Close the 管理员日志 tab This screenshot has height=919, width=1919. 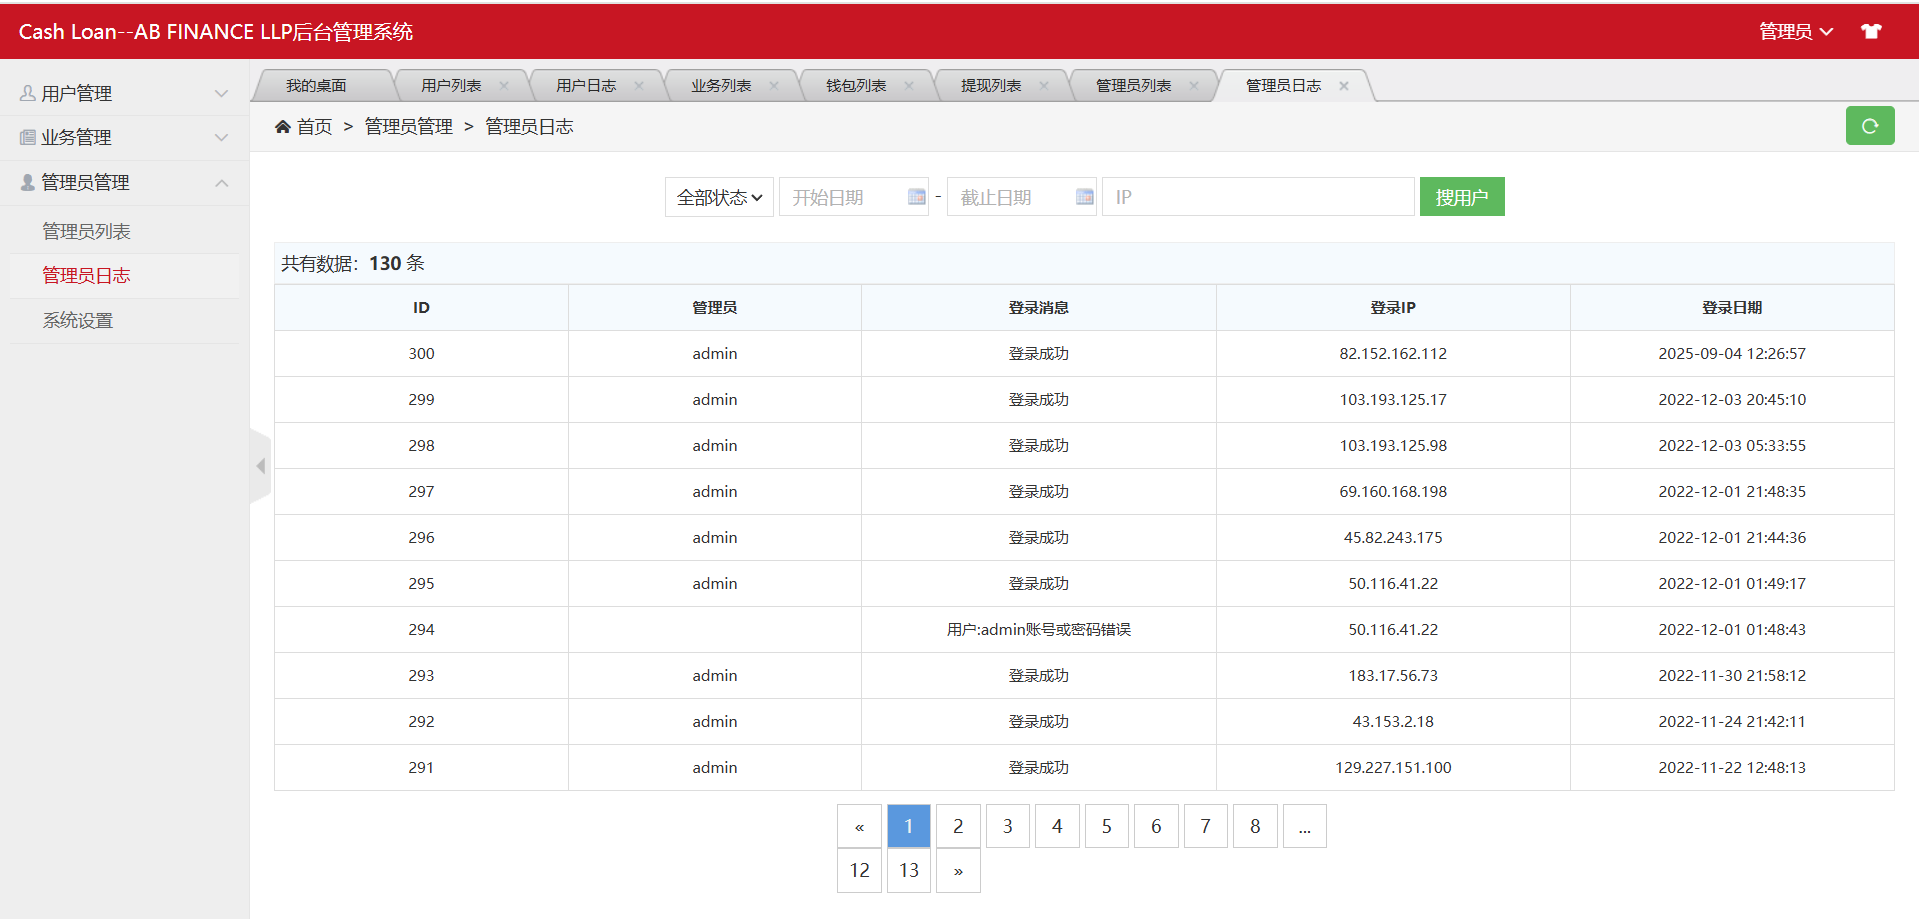tap(1344, 86)
